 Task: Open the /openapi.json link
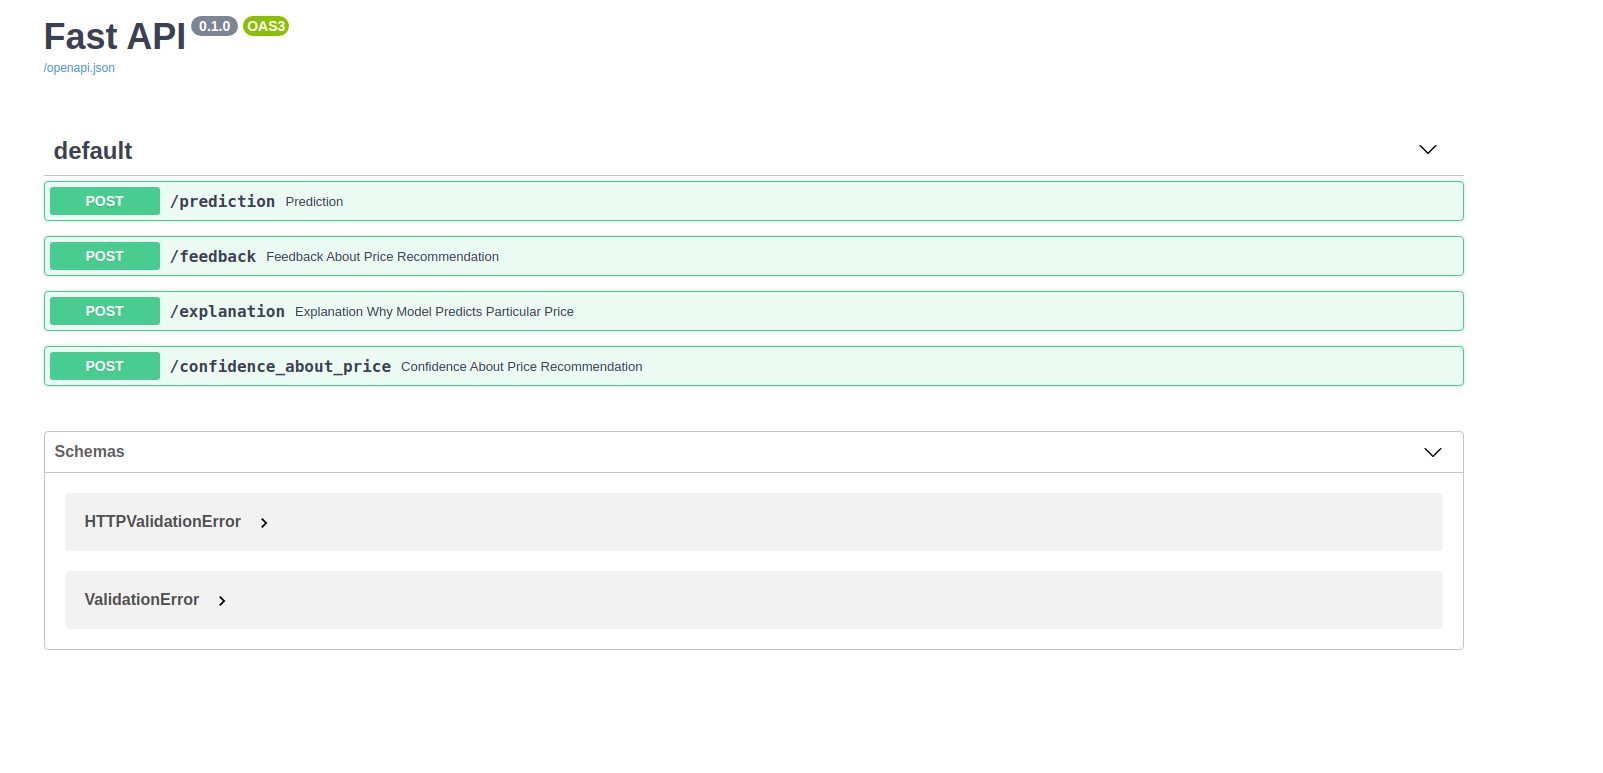pos(79,68)
